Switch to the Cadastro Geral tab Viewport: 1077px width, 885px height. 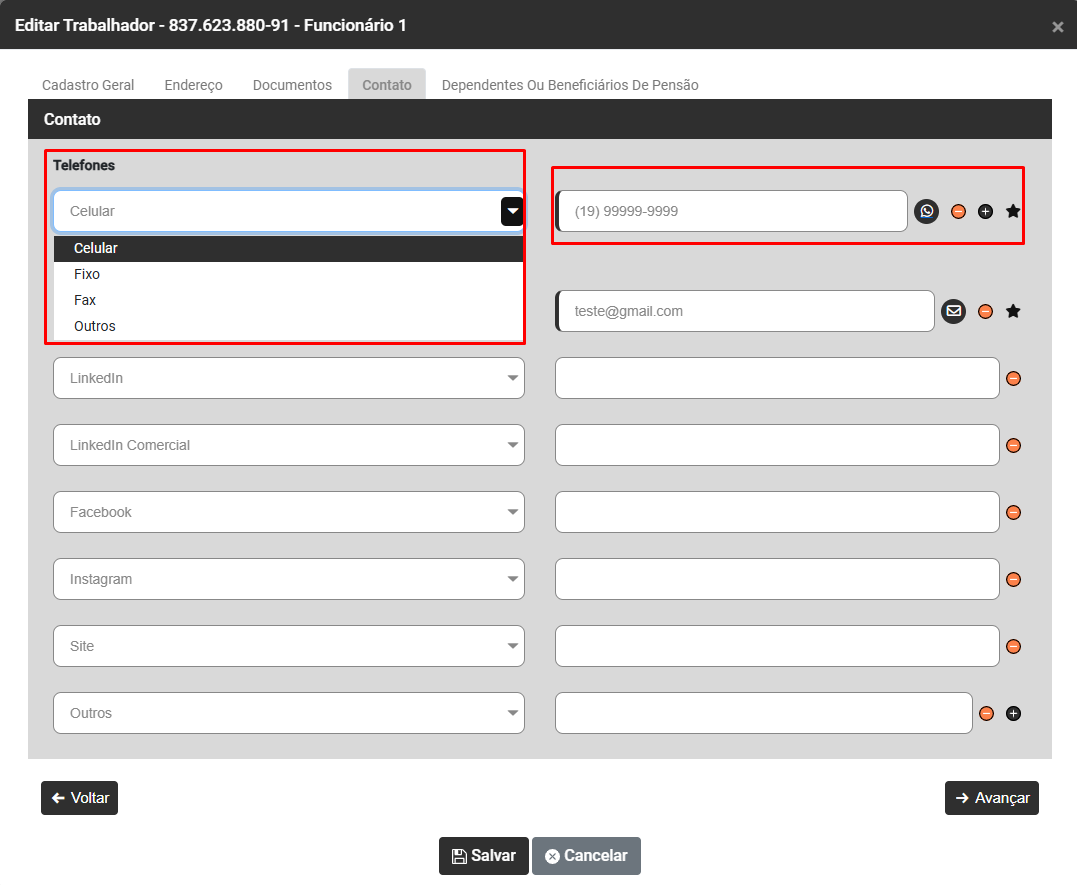88,85
